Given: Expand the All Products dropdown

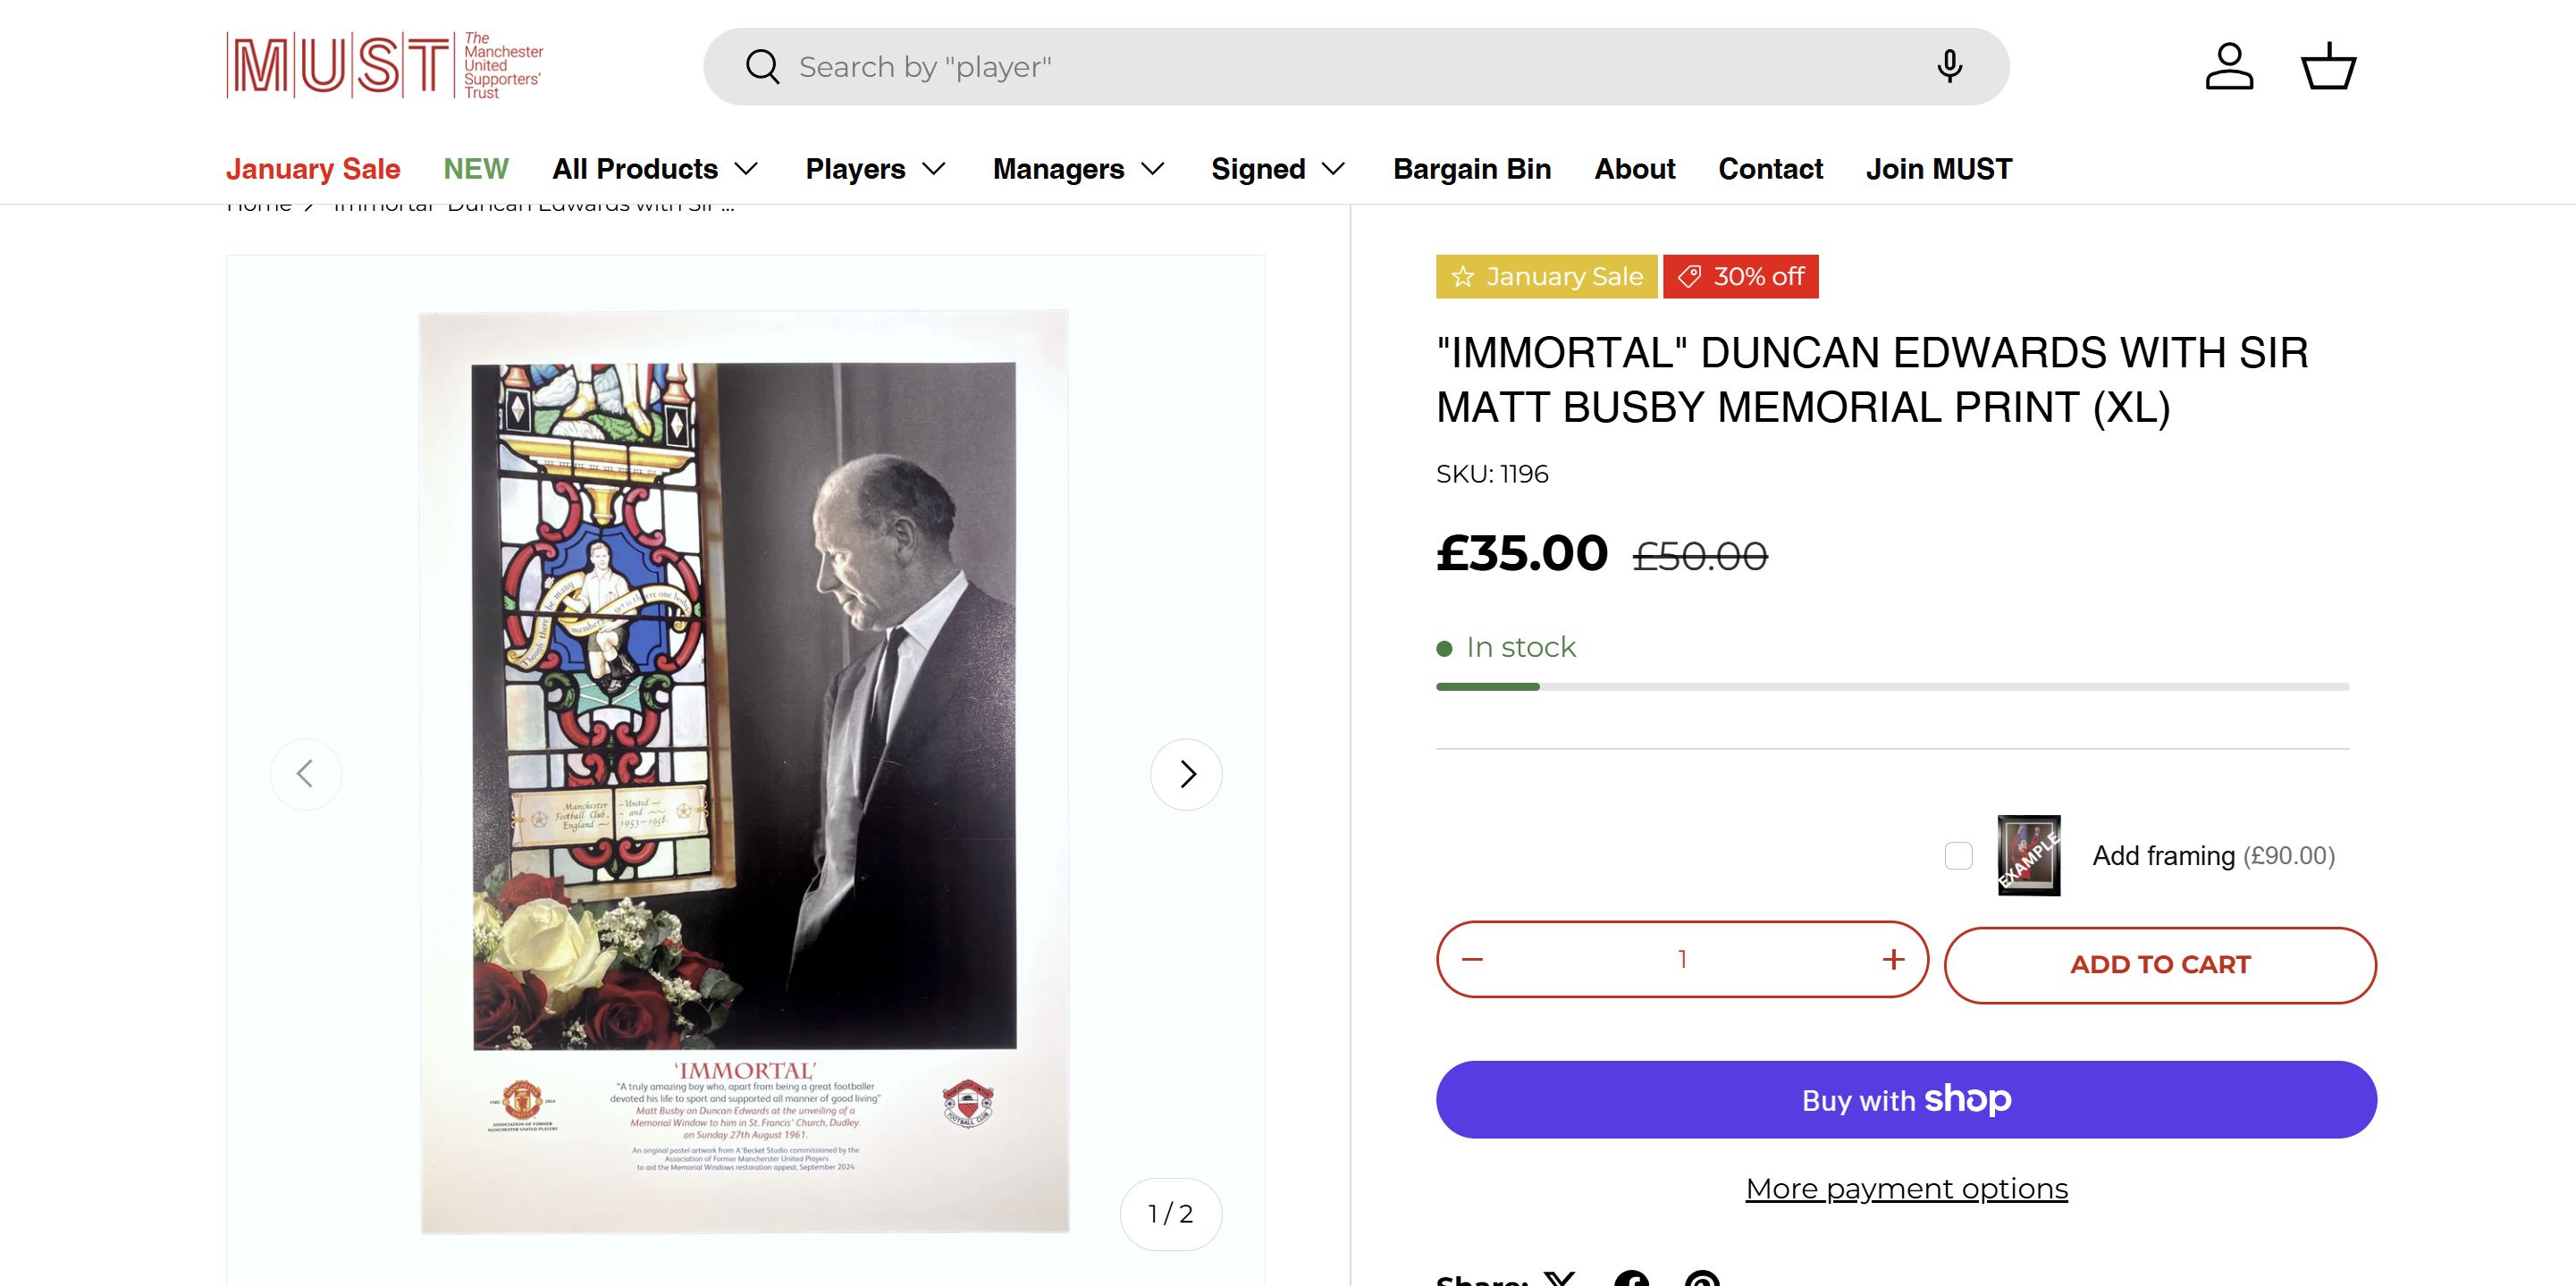Looking at the screenshot, I should click(655, 169).
